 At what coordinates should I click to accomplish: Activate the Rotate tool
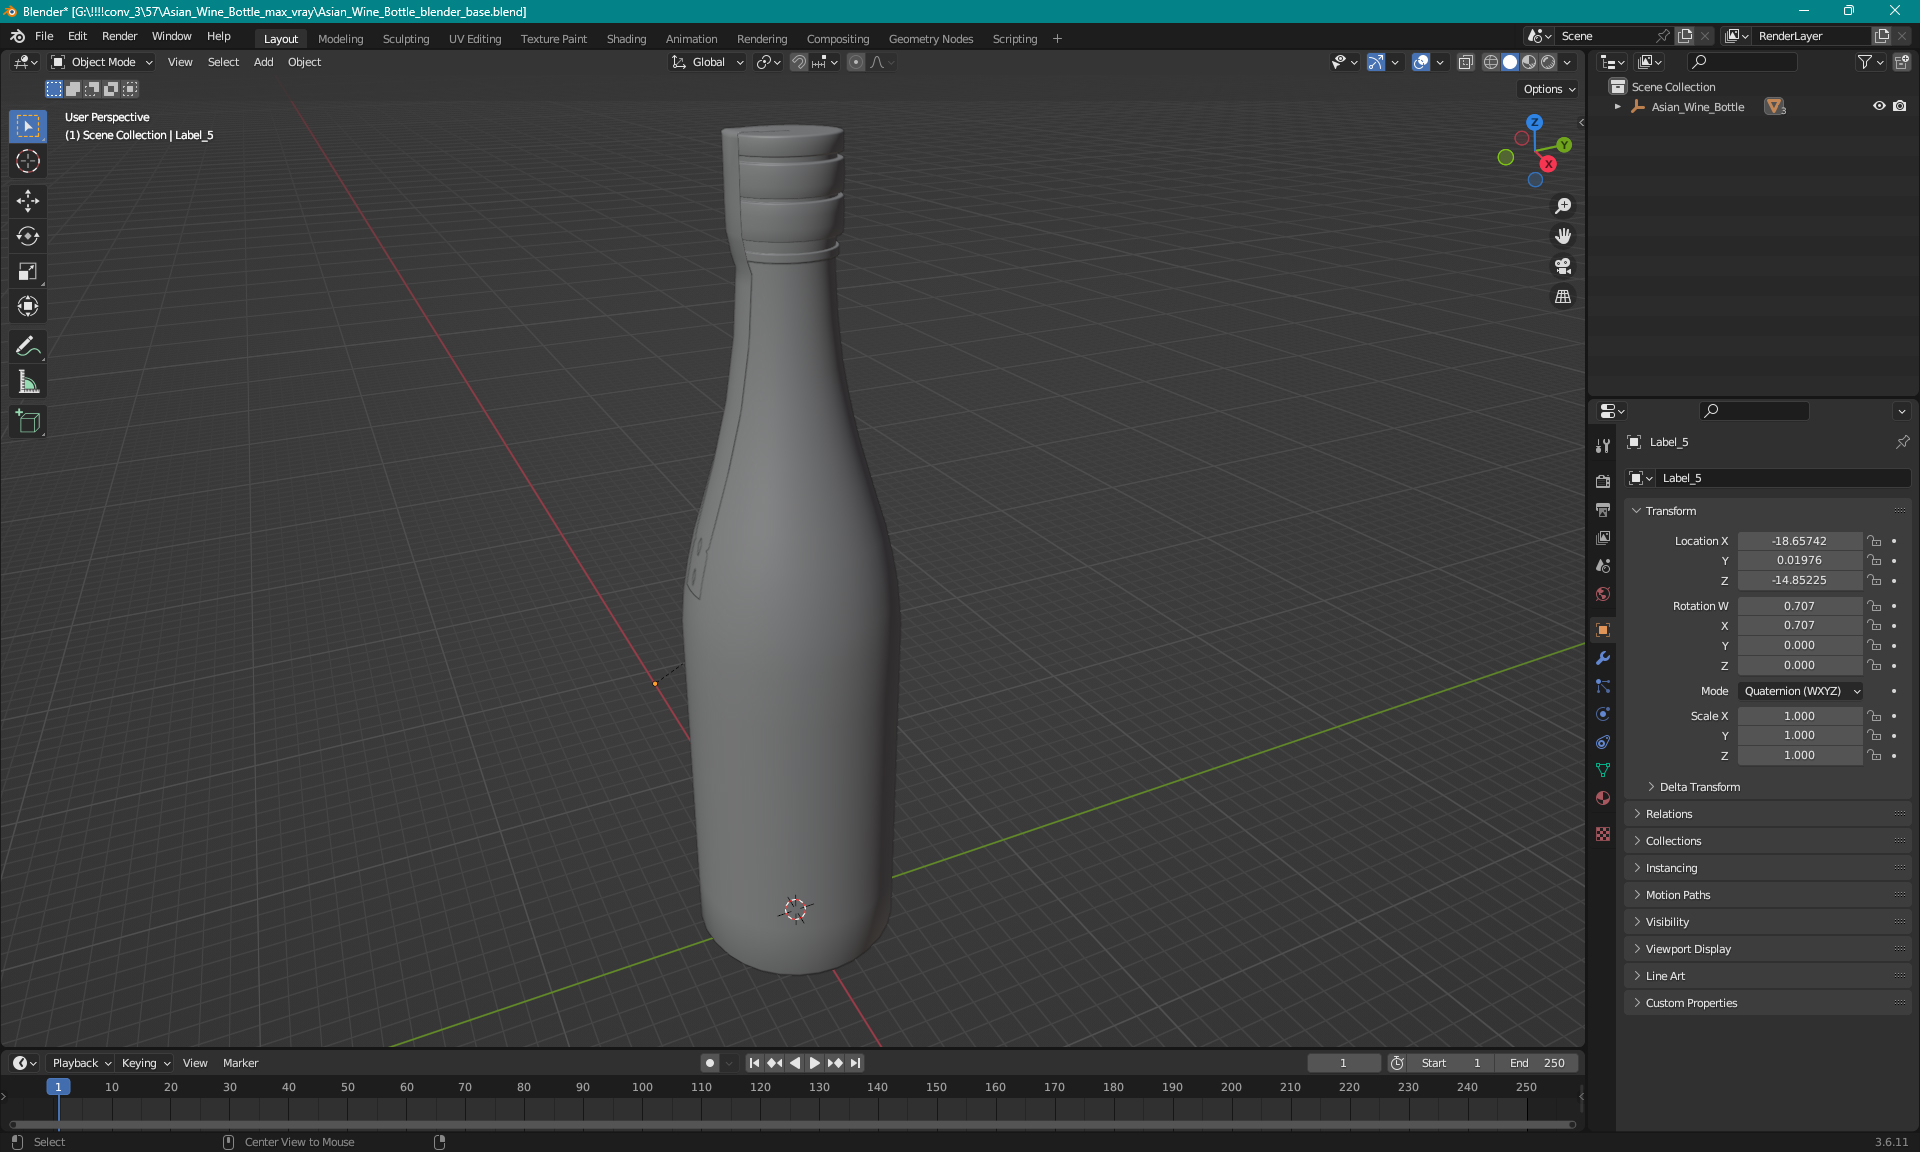click(x=28, y=236)
